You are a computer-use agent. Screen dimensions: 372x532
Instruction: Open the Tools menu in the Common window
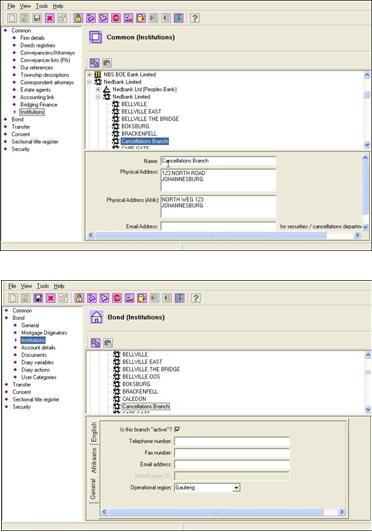[x=42, y=6]
